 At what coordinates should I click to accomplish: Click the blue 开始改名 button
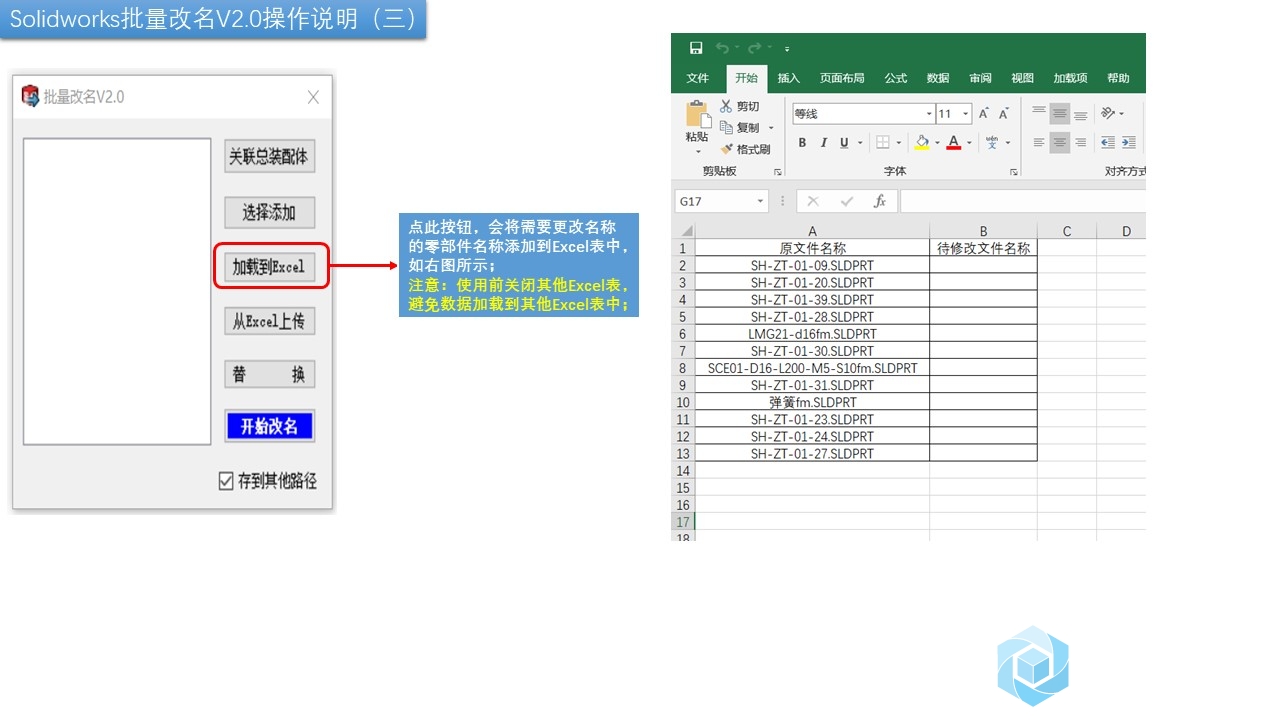point(269,426)
